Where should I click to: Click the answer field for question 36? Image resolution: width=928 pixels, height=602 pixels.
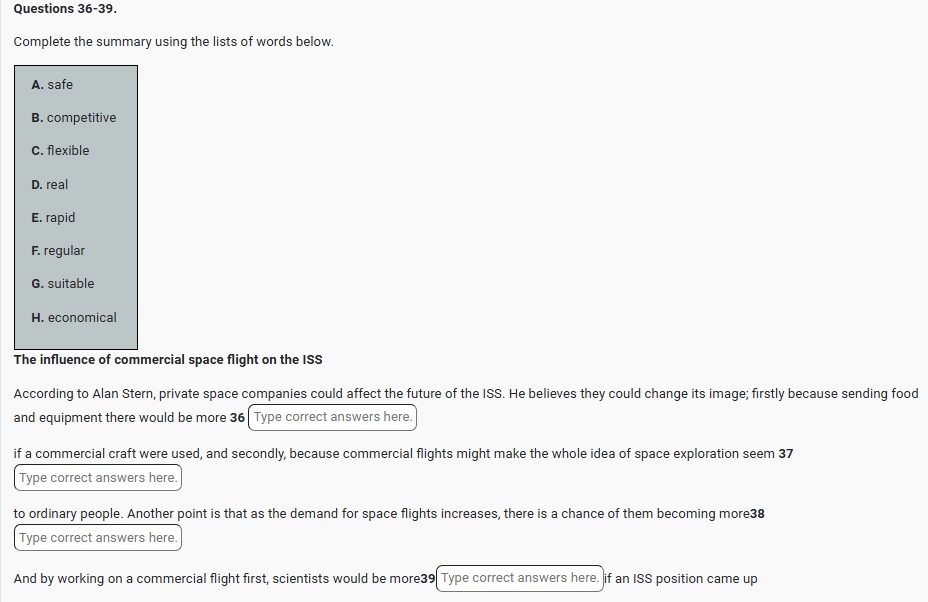point(332,417)
